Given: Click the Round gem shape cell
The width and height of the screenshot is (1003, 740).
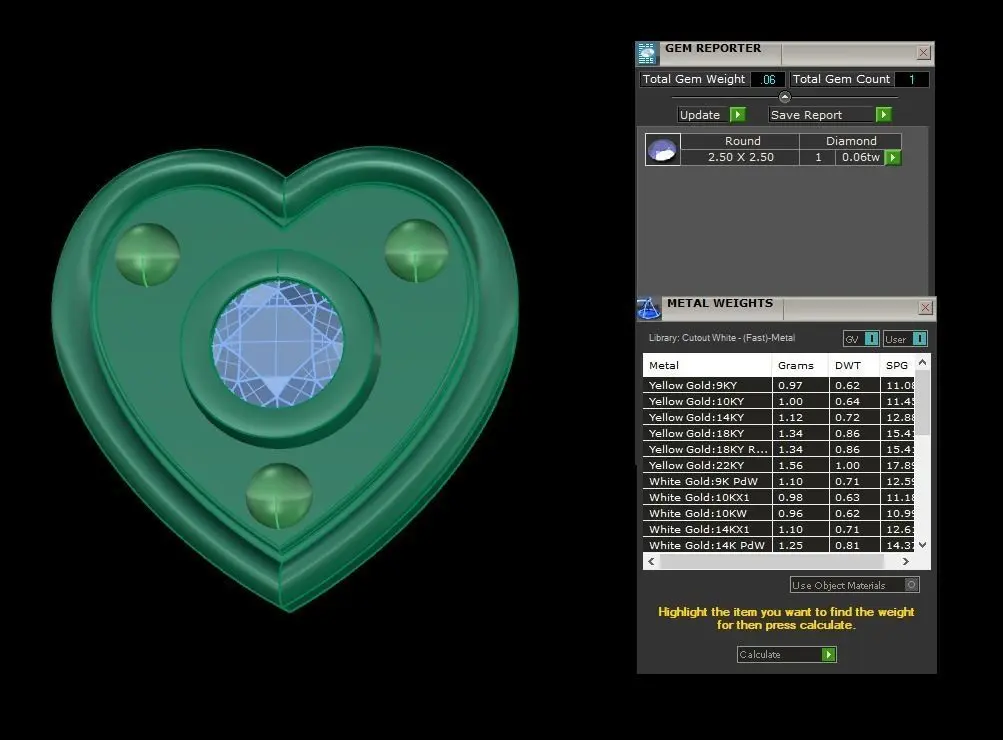Looking at the screenshot, I should tap(740, 141).
